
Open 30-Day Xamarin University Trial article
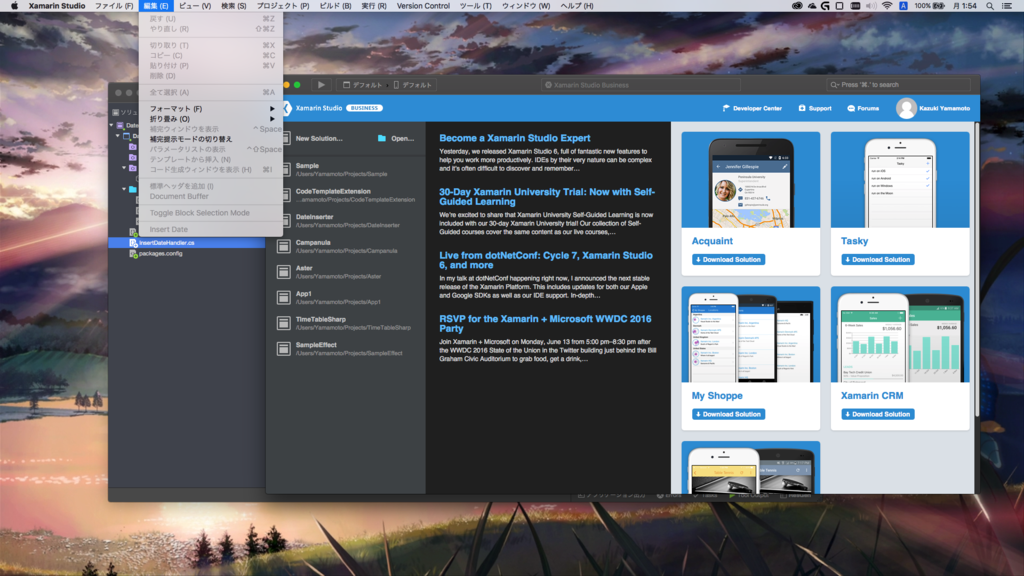point(547,197)
